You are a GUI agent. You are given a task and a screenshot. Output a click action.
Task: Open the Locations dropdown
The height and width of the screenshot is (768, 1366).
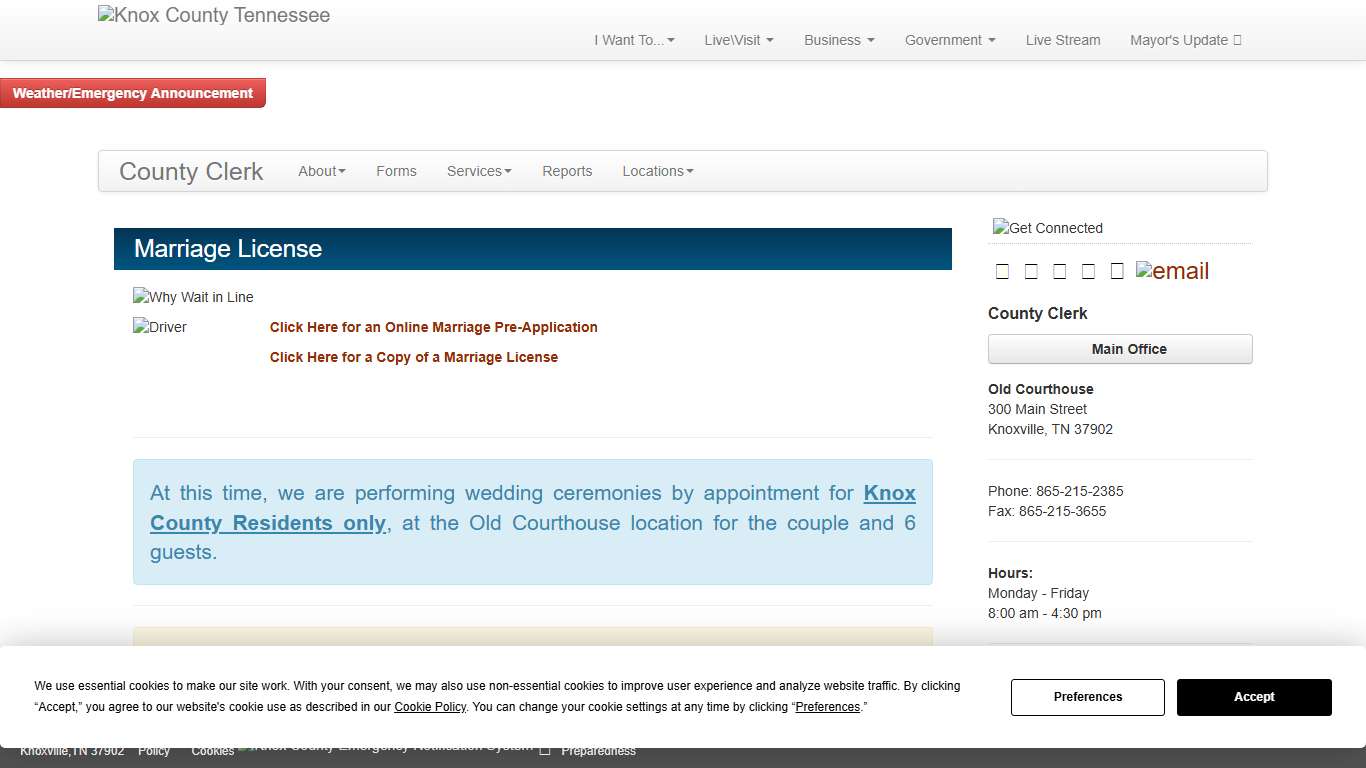click(657, 171)
